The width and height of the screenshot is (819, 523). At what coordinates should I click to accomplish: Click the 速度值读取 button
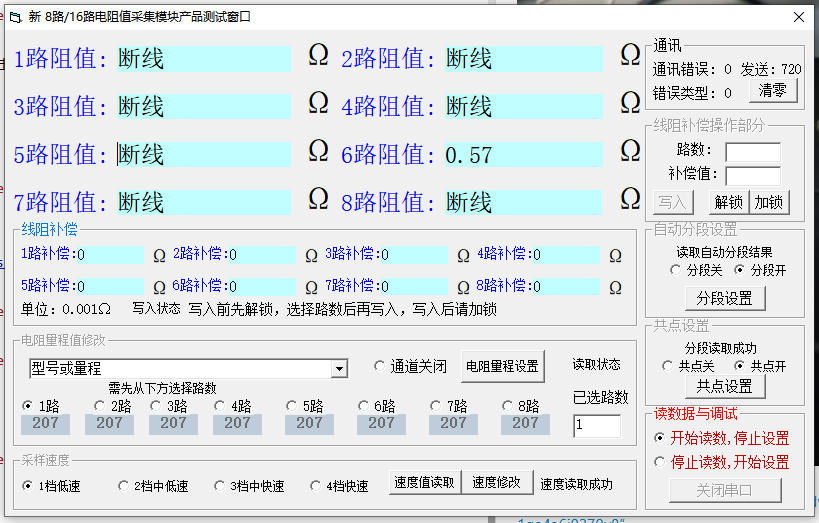click(424, 483)
